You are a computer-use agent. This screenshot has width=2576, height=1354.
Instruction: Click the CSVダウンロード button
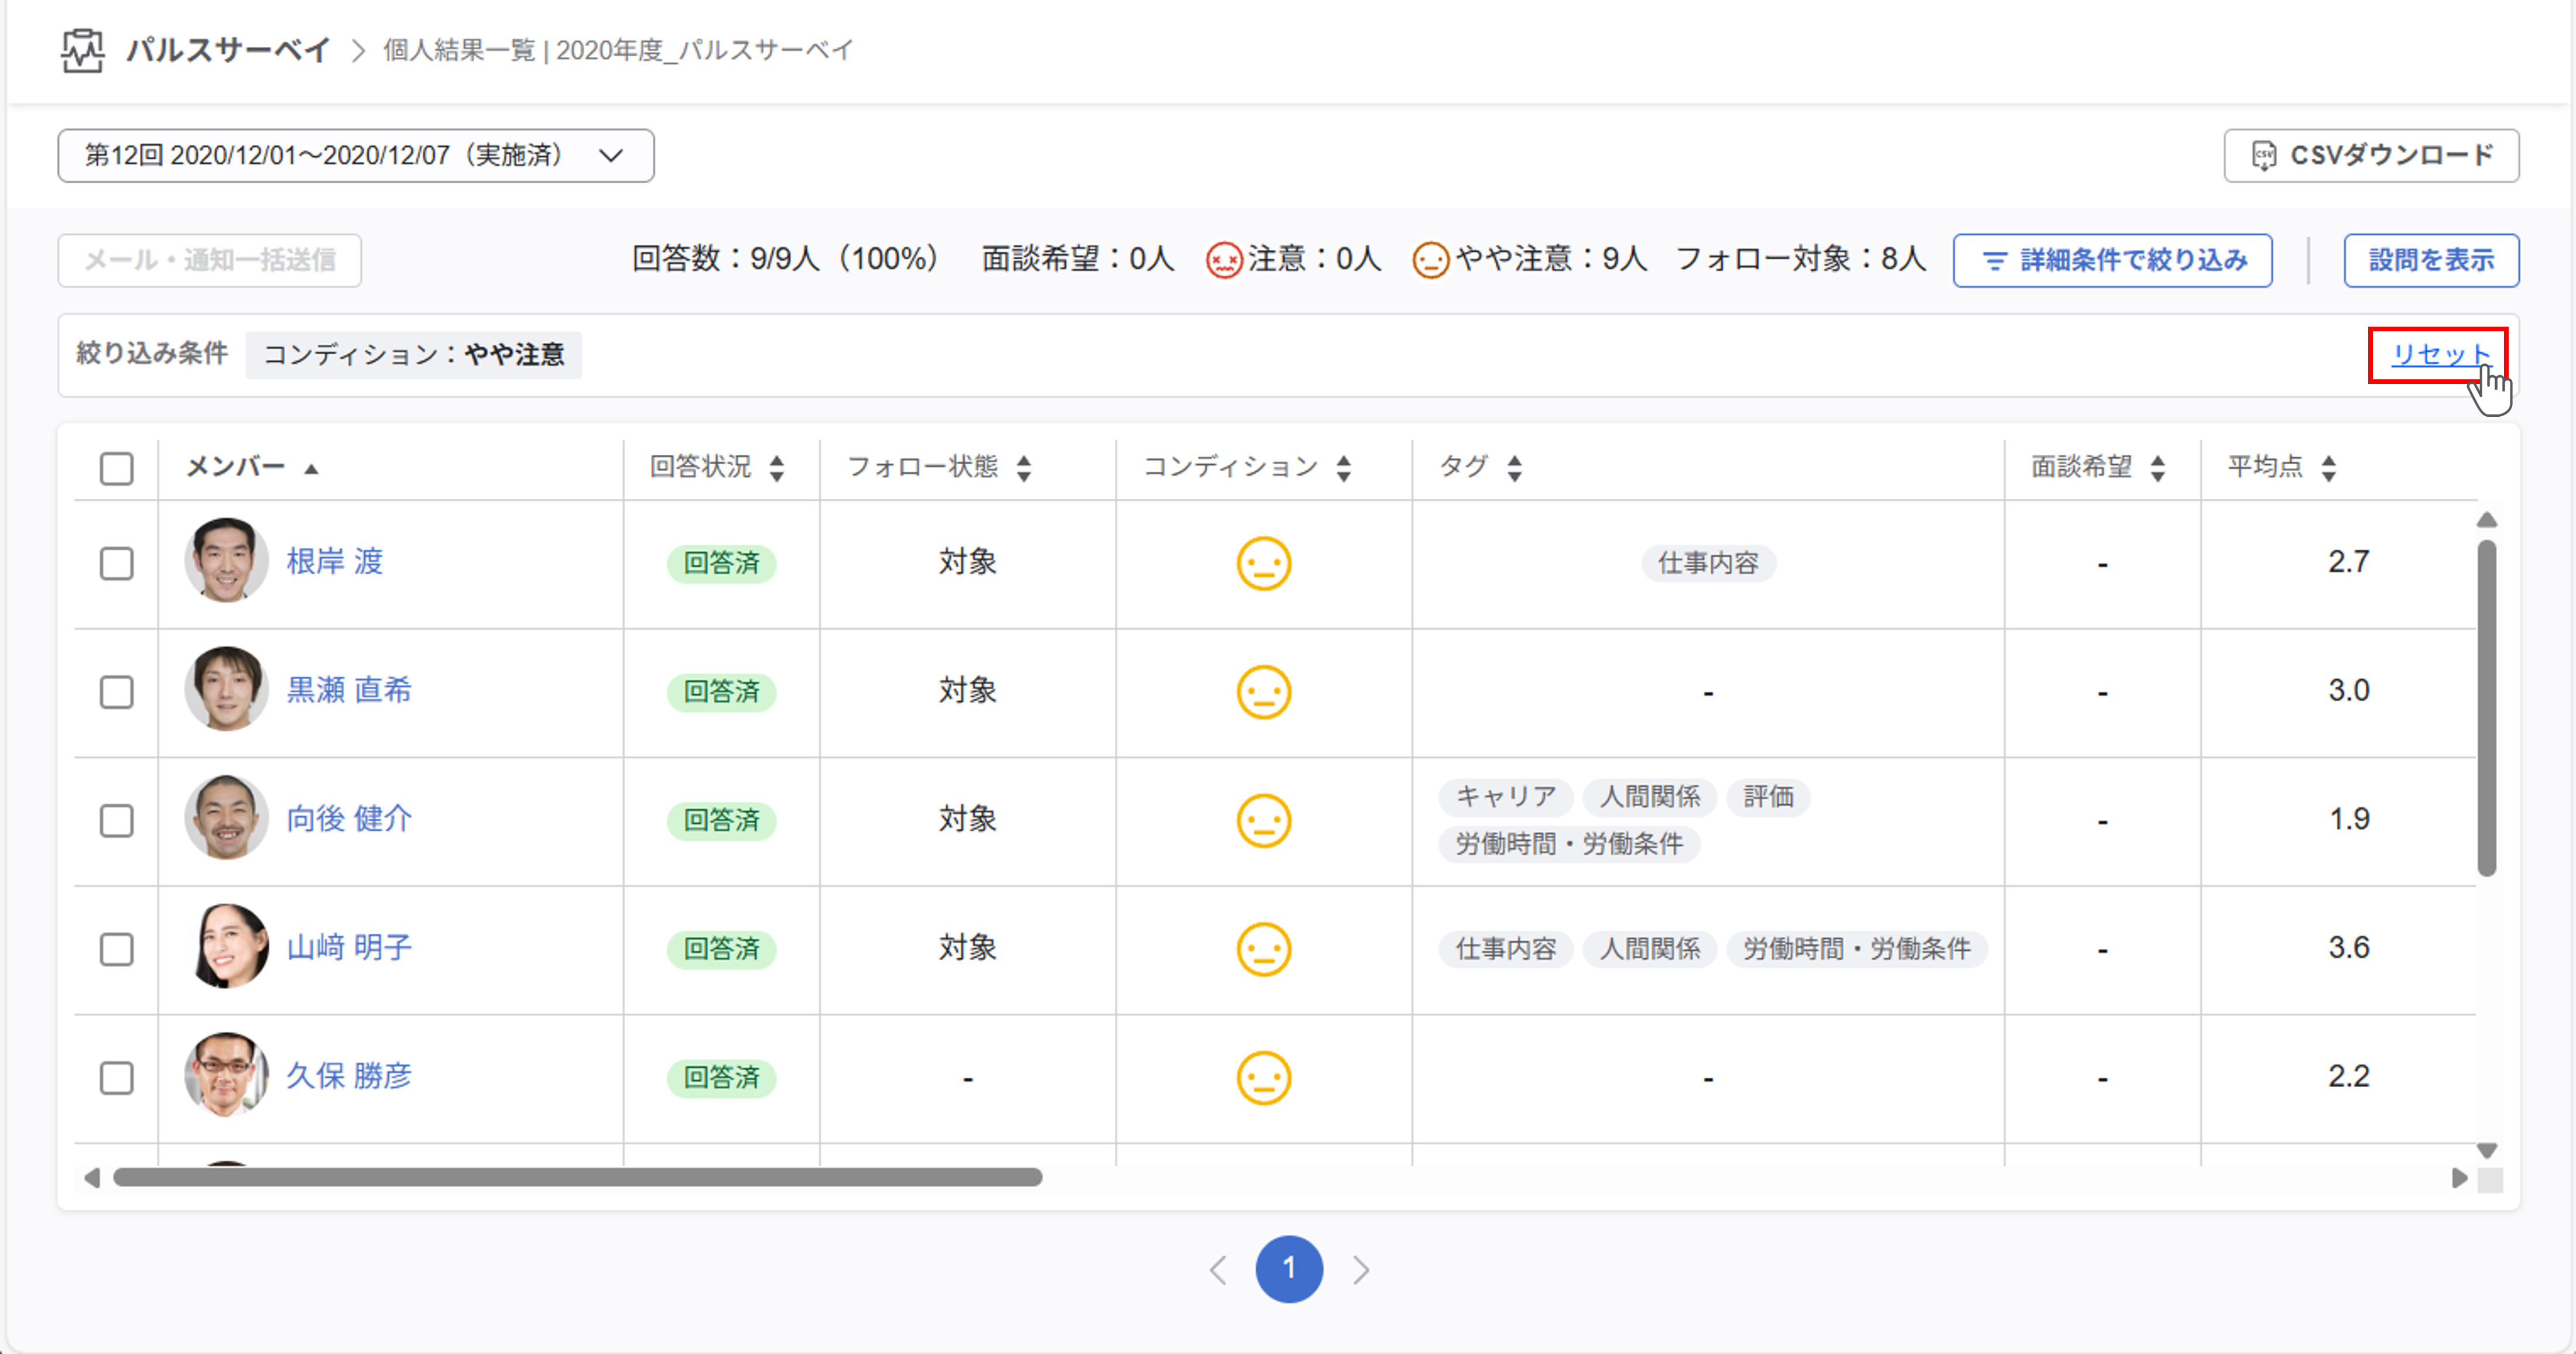pos(2371,156)
